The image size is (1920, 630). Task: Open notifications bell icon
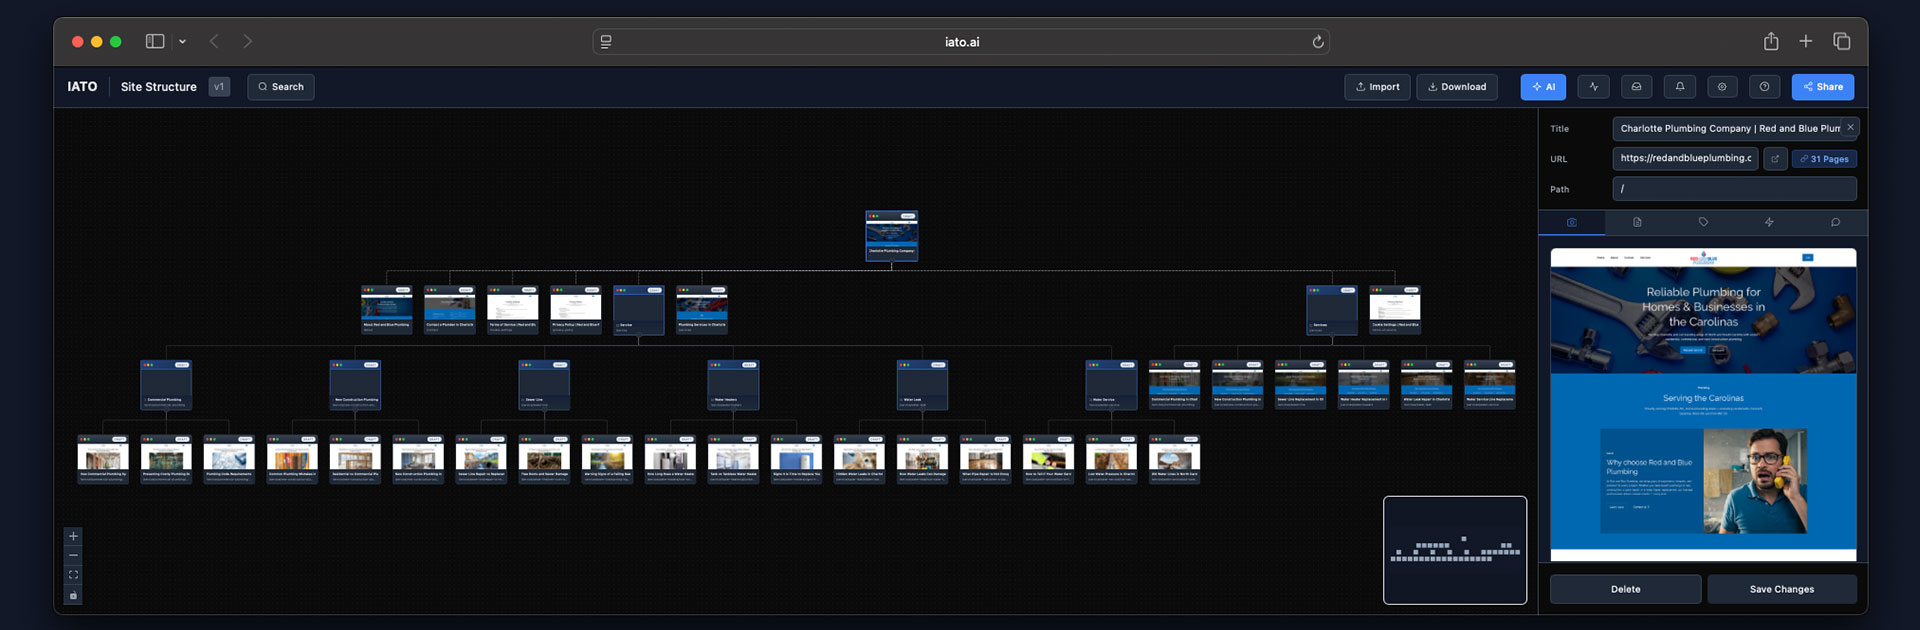1679,87
